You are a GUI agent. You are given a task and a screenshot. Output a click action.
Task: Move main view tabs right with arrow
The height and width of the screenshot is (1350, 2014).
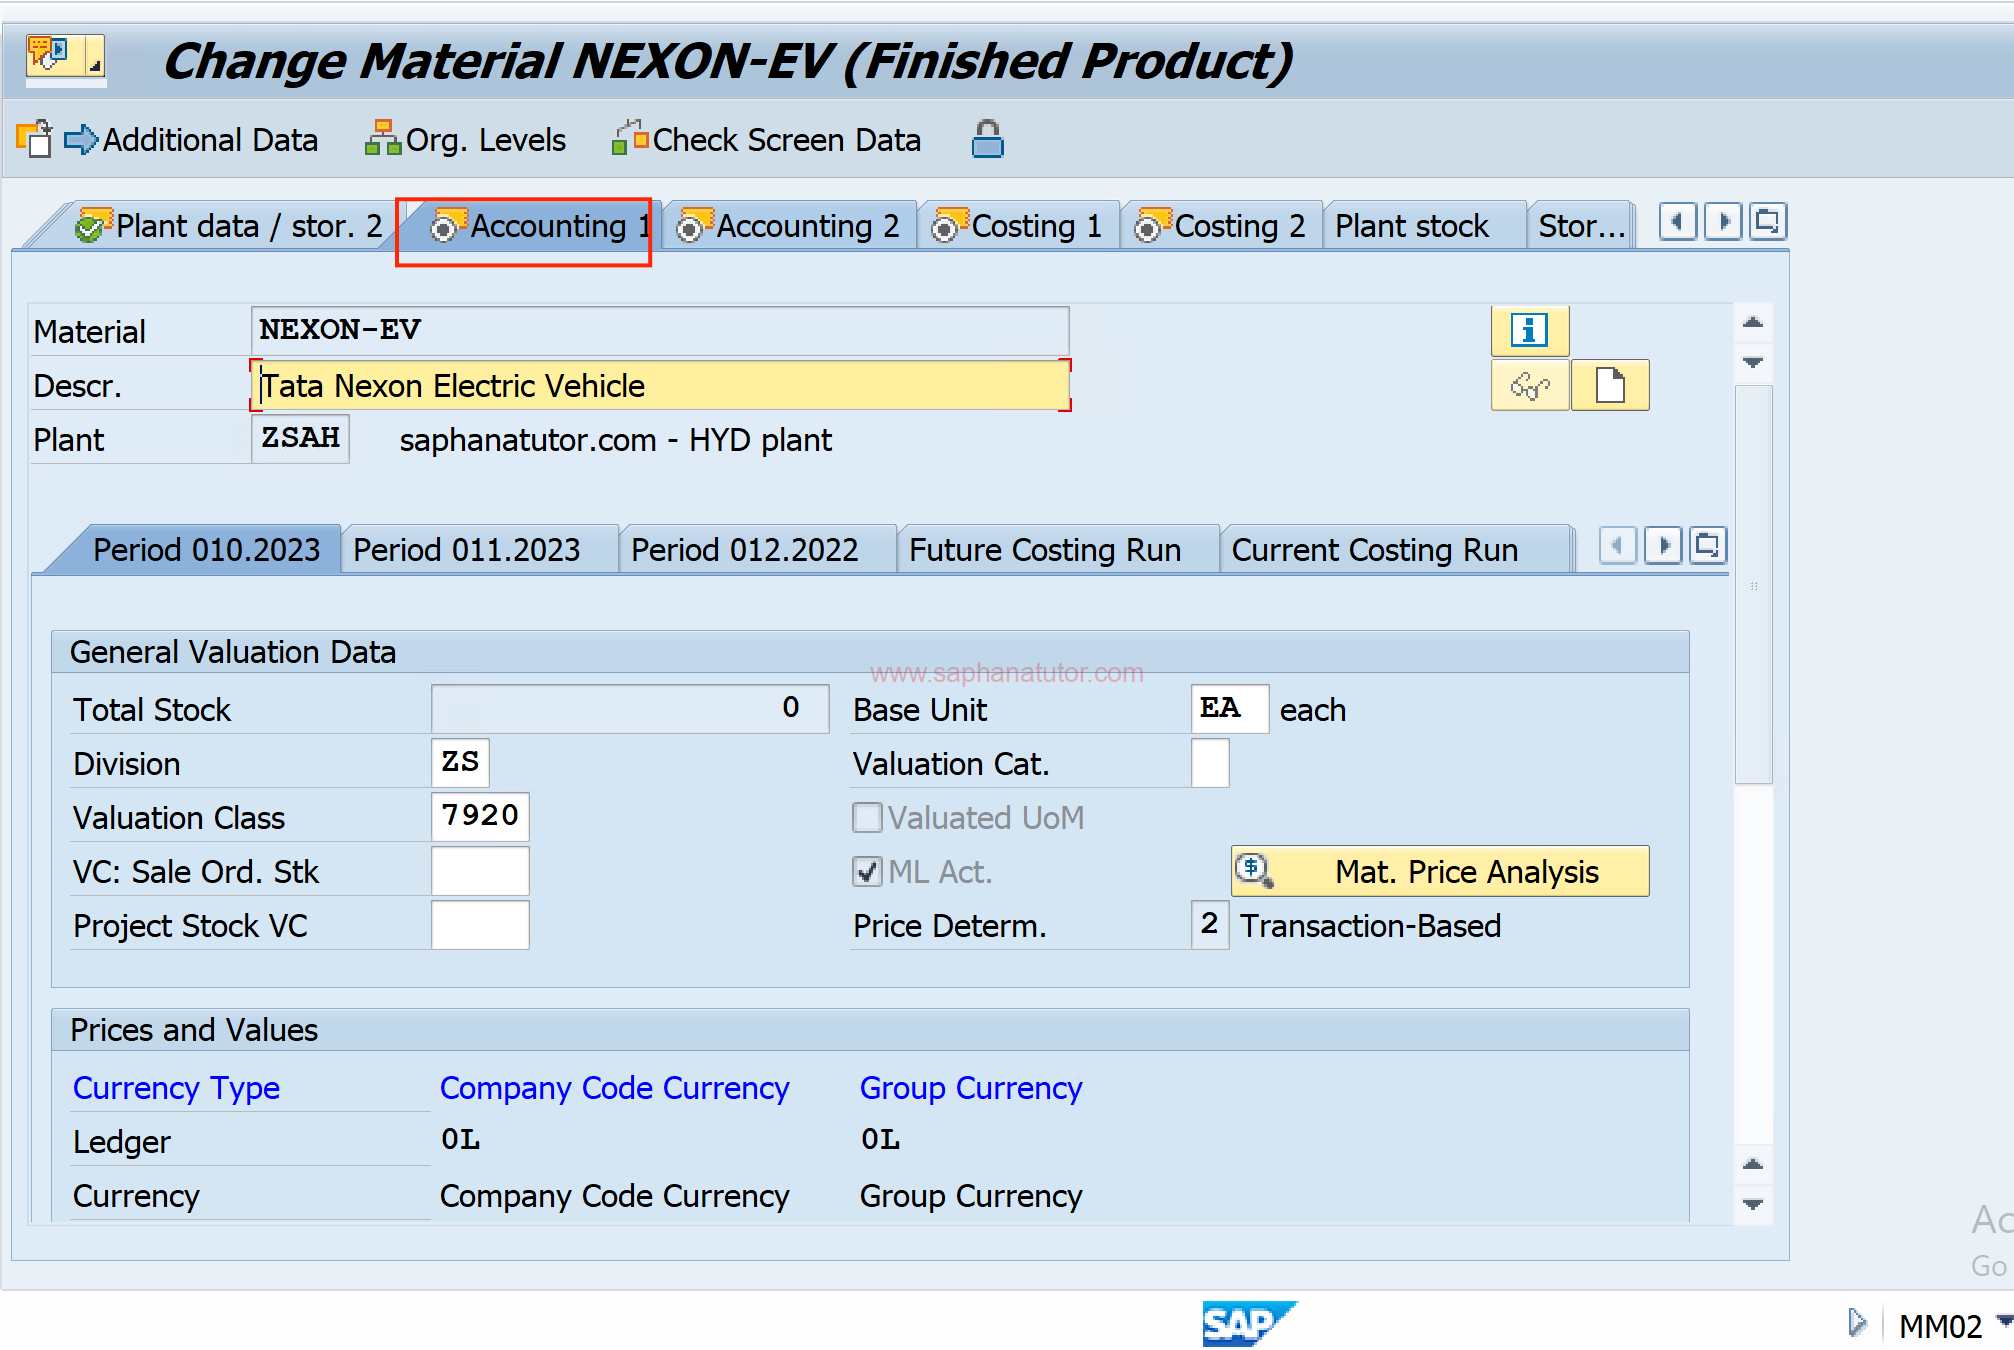(1723, 221)
